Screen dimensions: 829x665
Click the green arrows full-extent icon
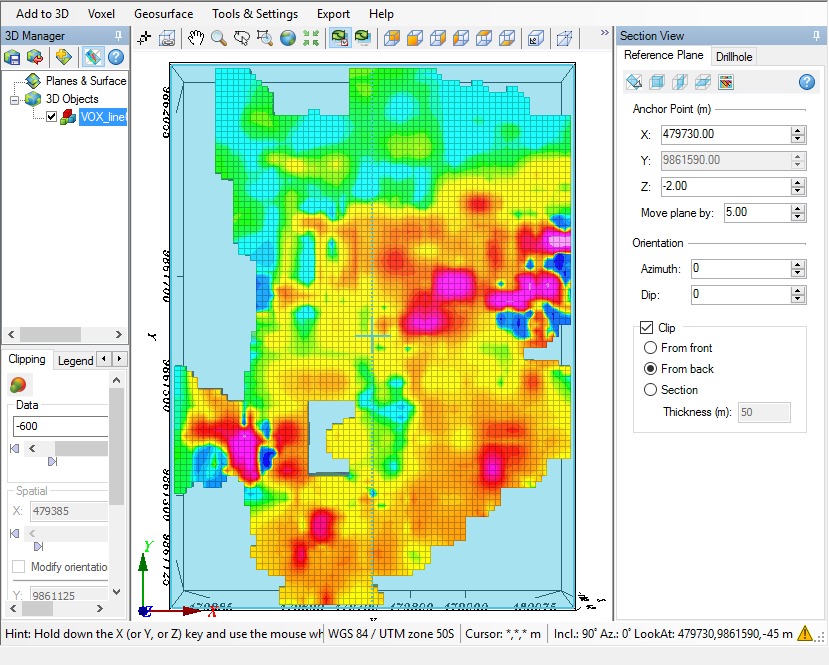(311, 38)
